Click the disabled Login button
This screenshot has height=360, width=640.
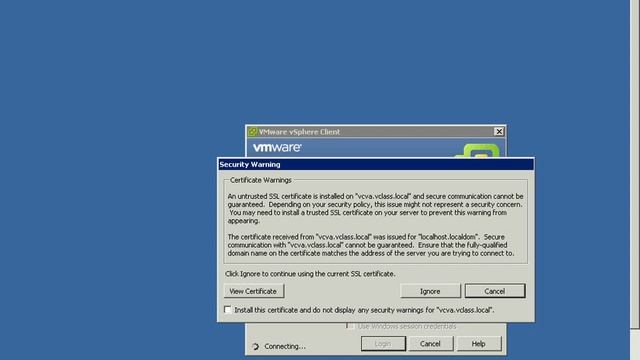[383, 344]
